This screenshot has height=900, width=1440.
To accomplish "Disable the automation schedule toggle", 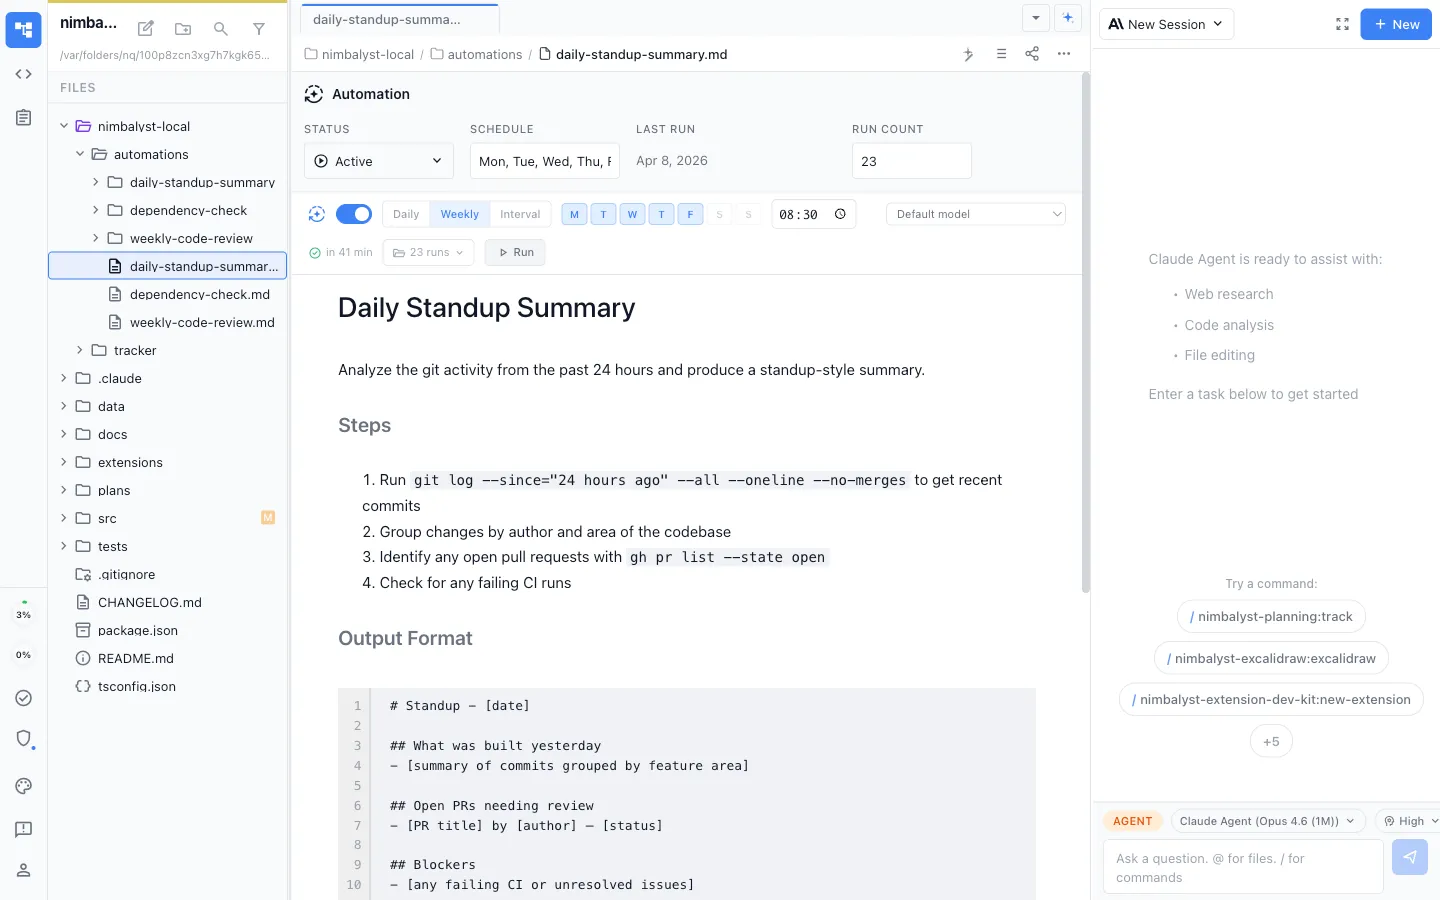I will pyautogui.click(x=355, y=213).
